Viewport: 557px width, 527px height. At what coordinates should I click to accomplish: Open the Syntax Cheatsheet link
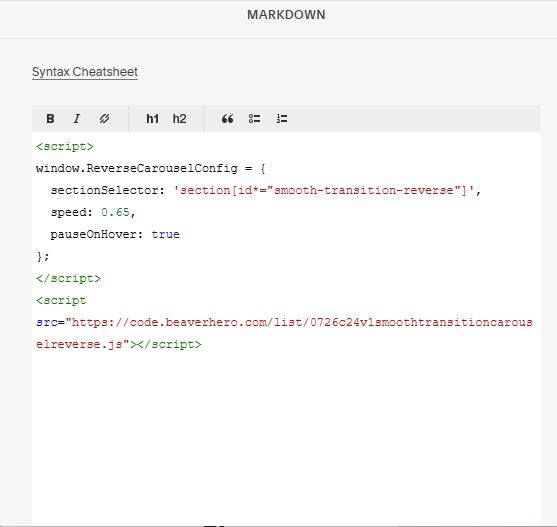point(85,72)
